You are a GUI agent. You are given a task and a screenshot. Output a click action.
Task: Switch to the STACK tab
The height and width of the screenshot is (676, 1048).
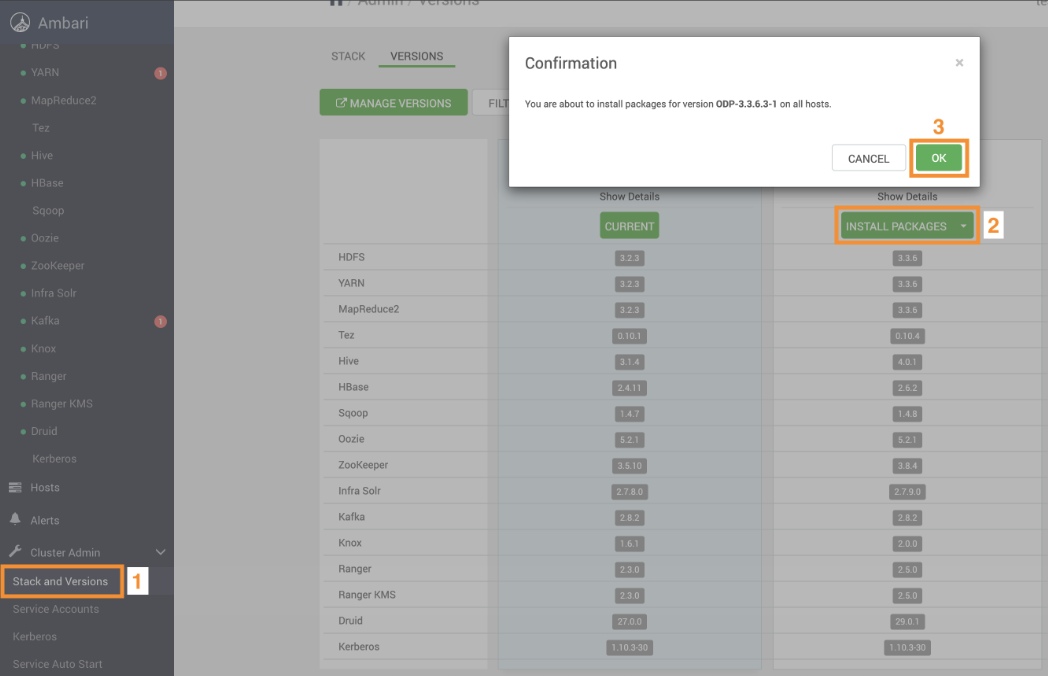coord(348,56)
